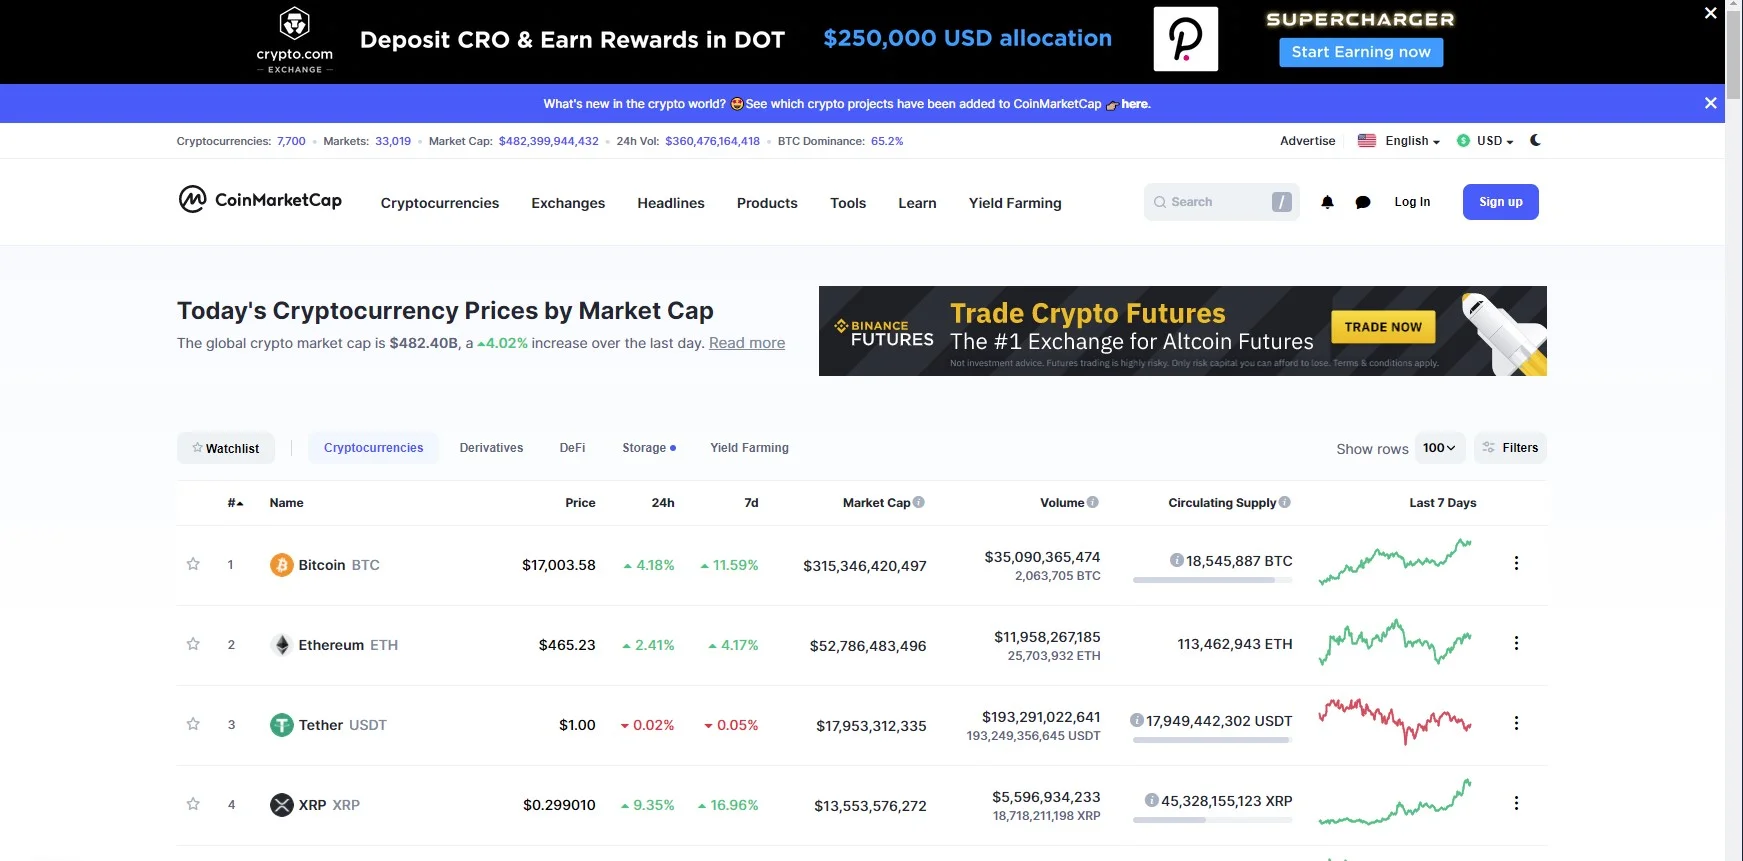Sort by rank # column header
The height and width of the screenshot is (861, 1743).
click(235, 503)
